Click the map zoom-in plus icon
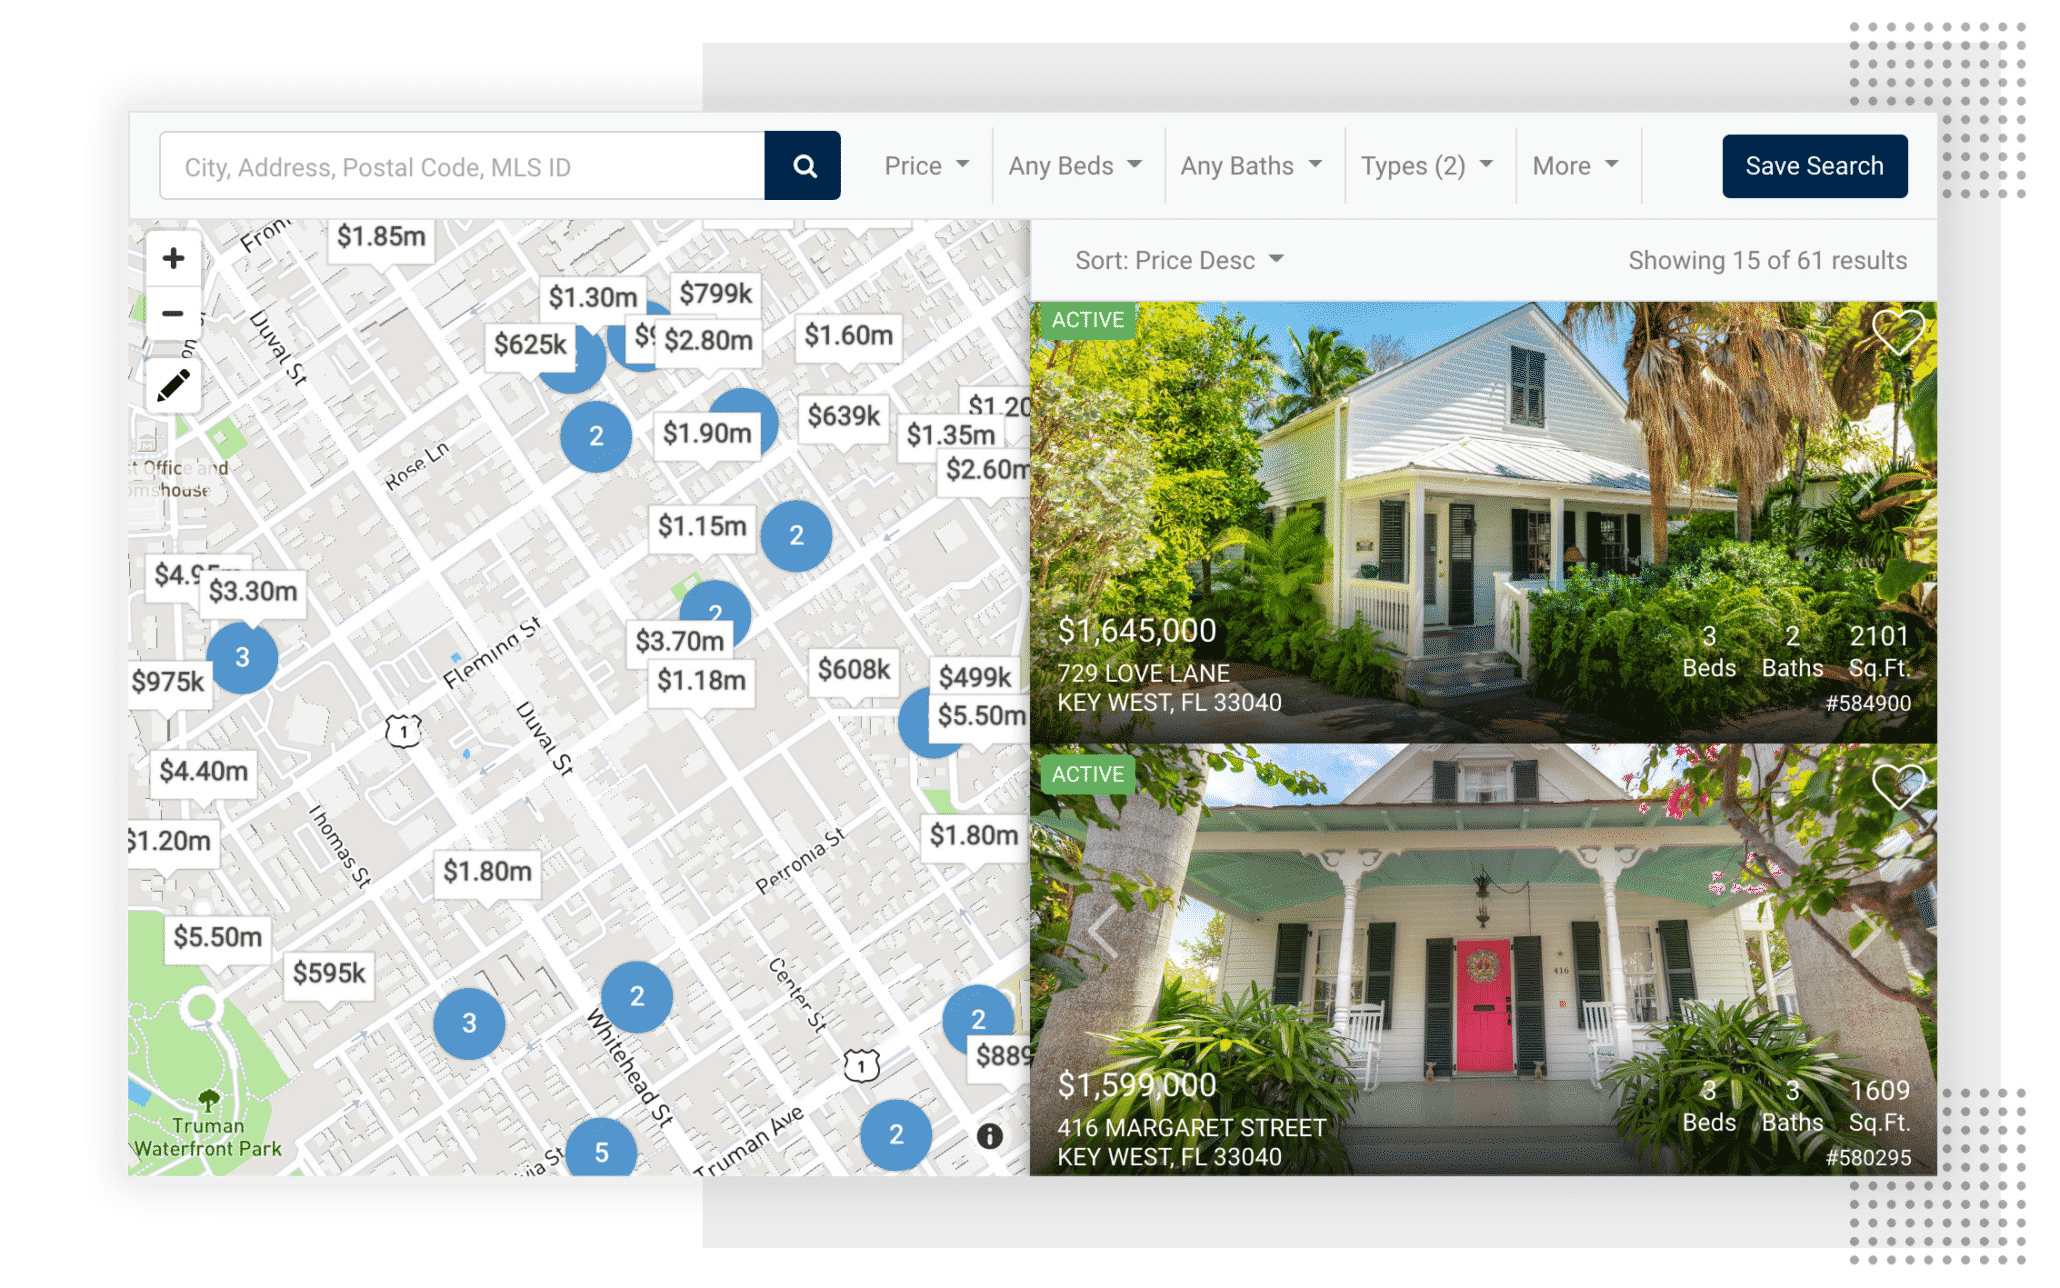 tap(172, 257)
